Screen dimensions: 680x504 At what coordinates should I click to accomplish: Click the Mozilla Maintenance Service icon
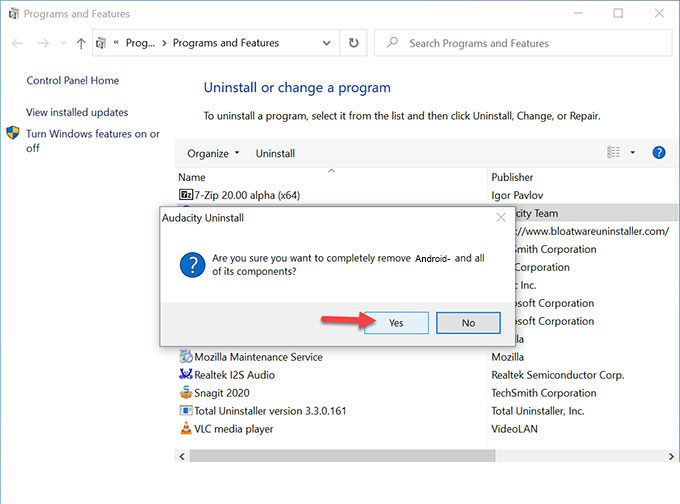coord(186,356)
